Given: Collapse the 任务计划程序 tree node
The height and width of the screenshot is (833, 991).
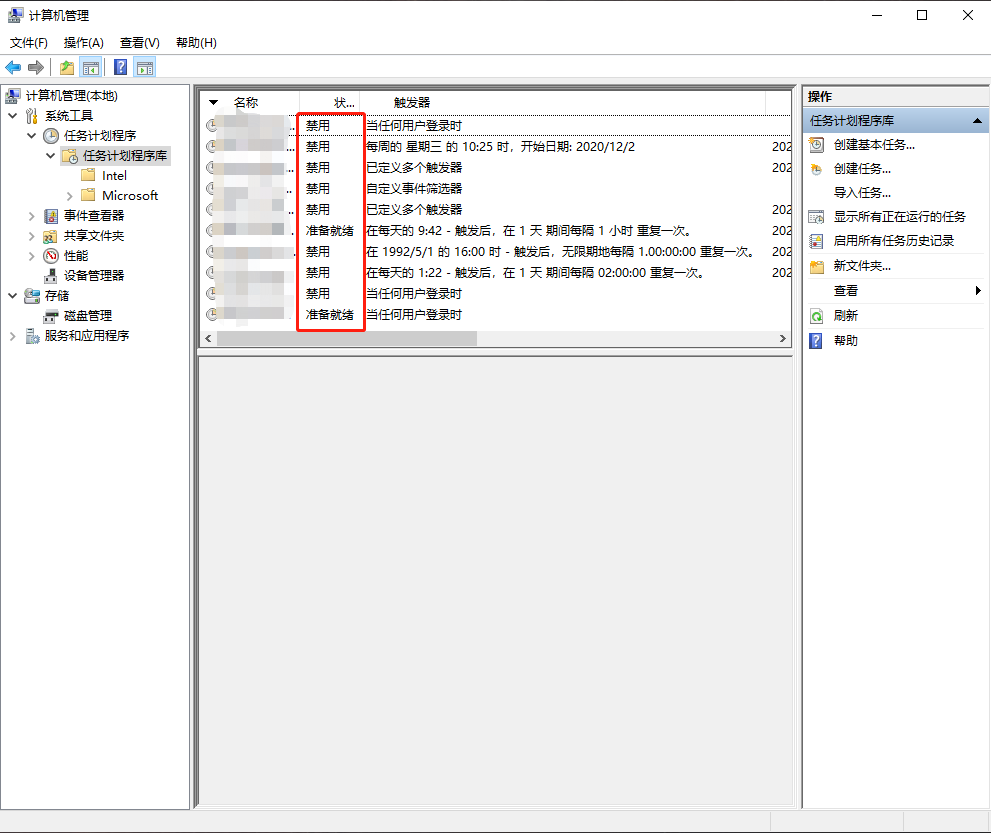Looking at the screenshot, I should 32,135.
